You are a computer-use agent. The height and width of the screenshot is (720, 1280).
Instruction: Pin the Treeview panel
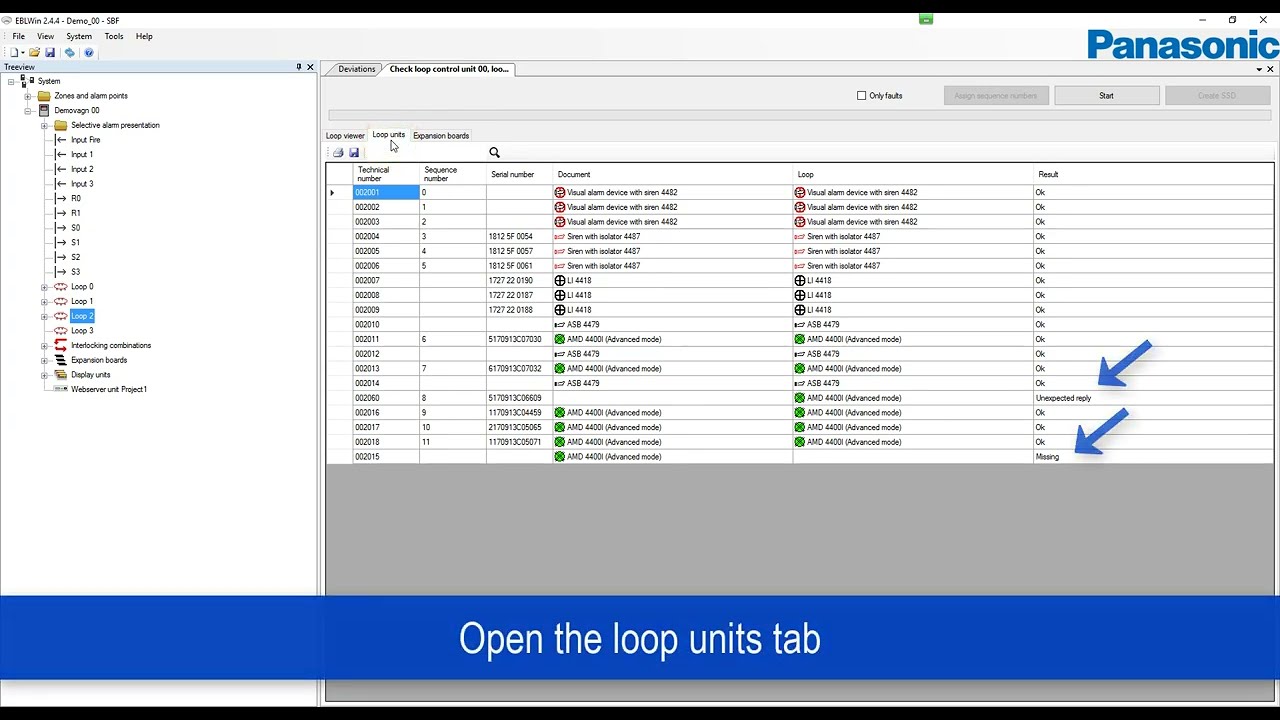[x=298, y=67]
